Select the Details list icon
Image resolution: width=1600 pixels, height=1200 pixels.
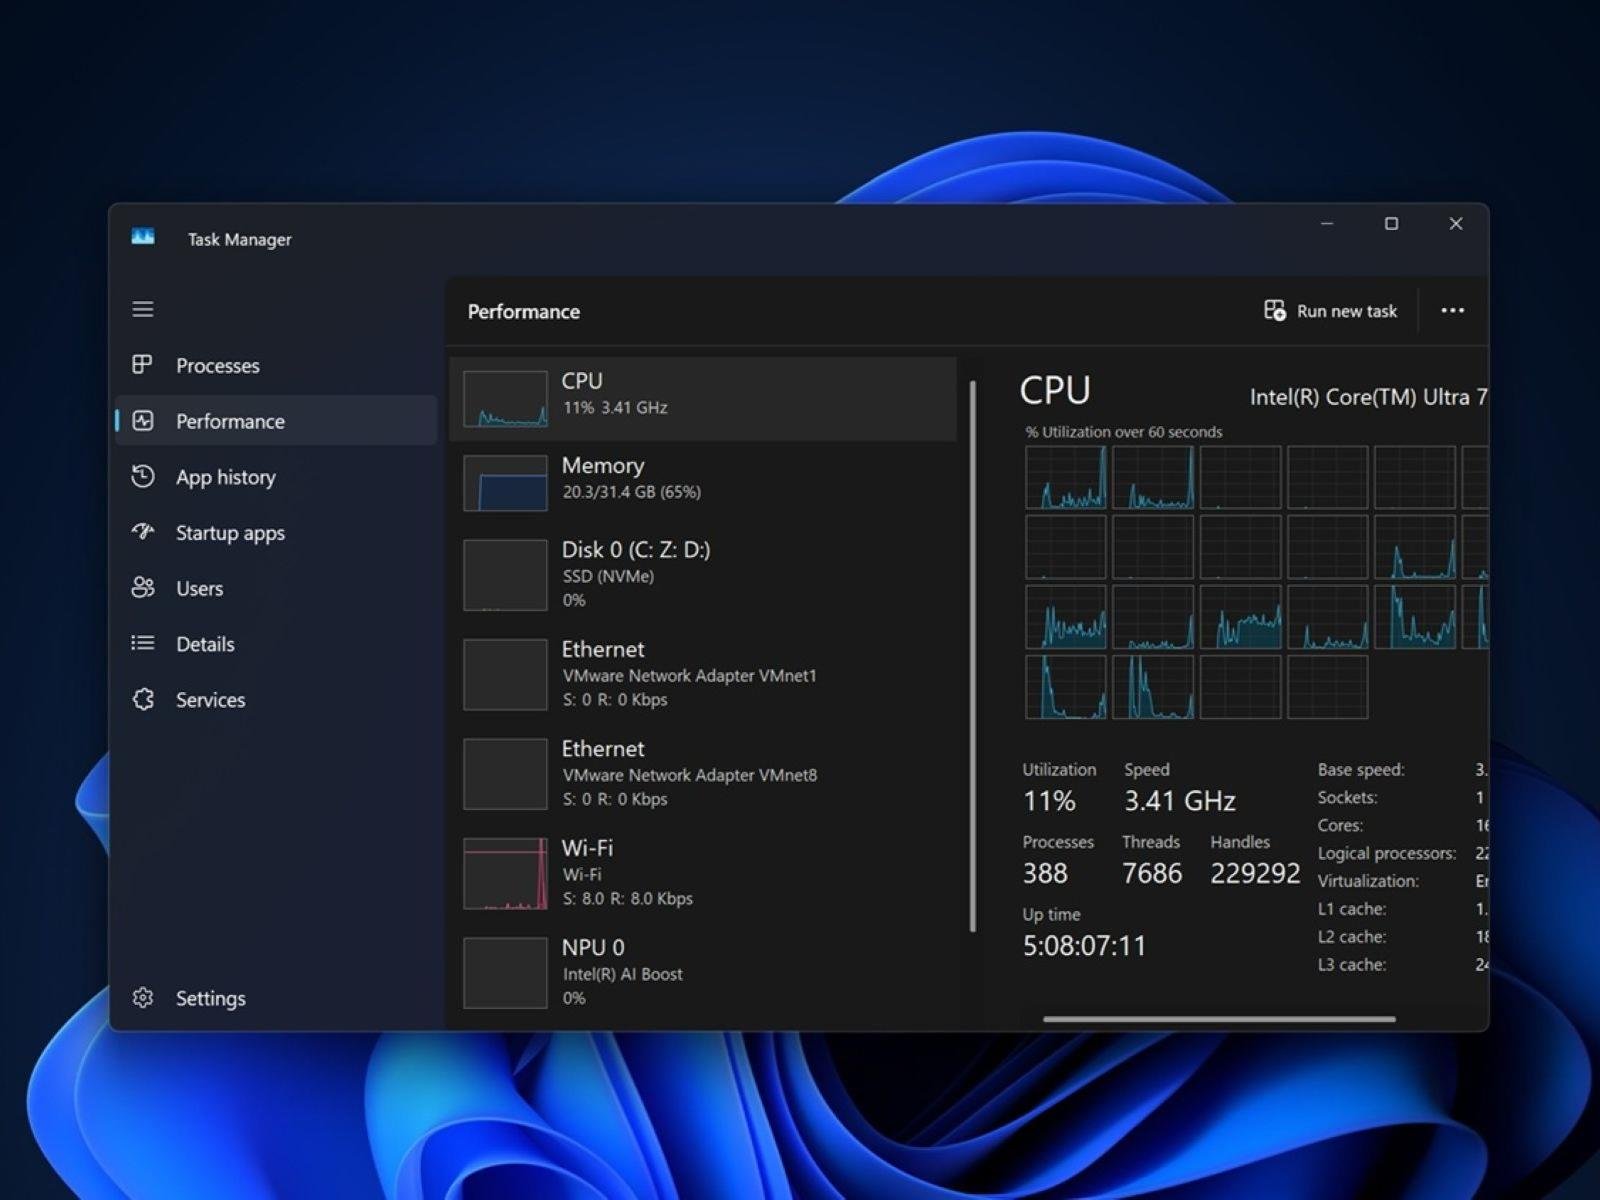[x=143, y=643]
